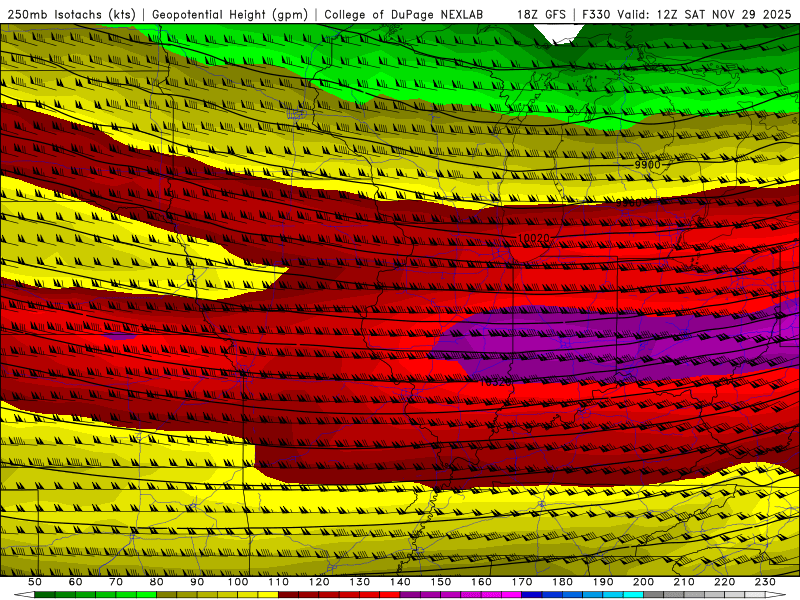The image size is (800, 600).
Task: Click the 130 value on the color scale
Action: coord(359,582)
